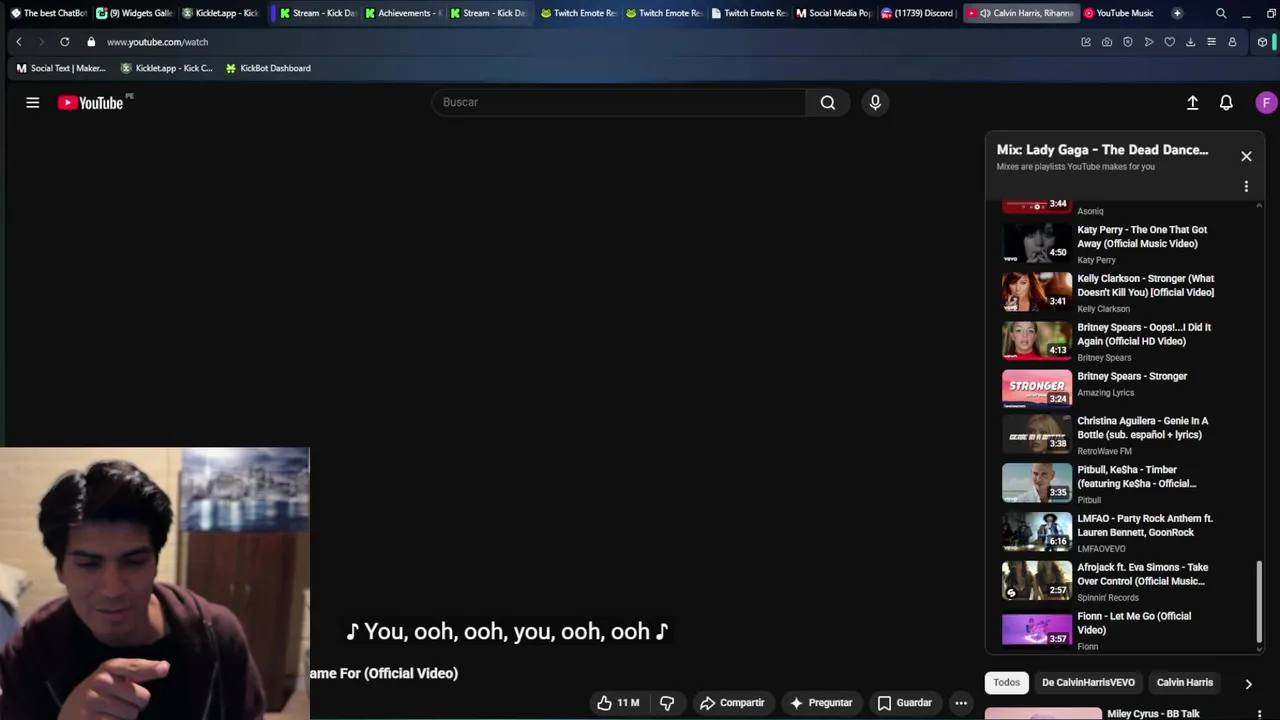Open the browser profile icon
This screenshot has height=720, width=1280.
pos(1232,42)
